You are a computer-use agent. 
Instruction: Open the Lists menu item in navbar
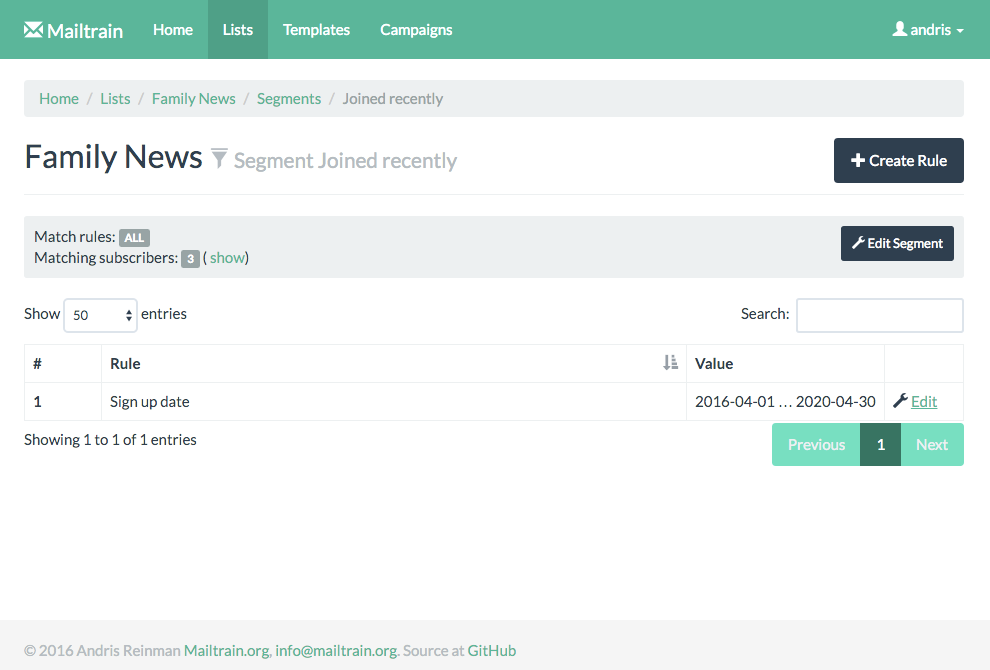237,30
